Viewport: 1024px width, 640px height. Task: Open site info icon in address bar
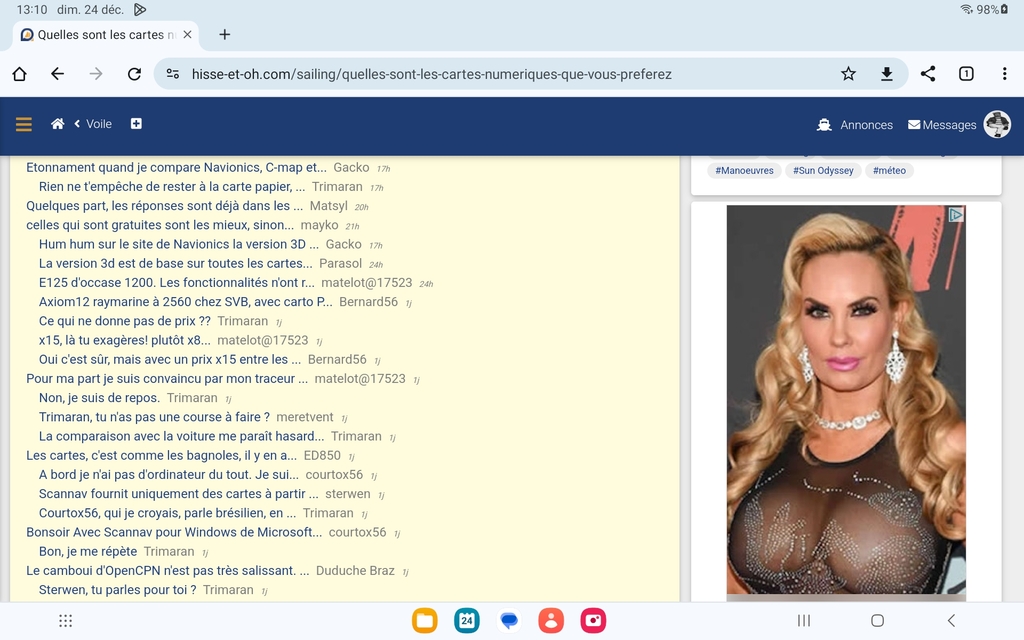(173, 74)
